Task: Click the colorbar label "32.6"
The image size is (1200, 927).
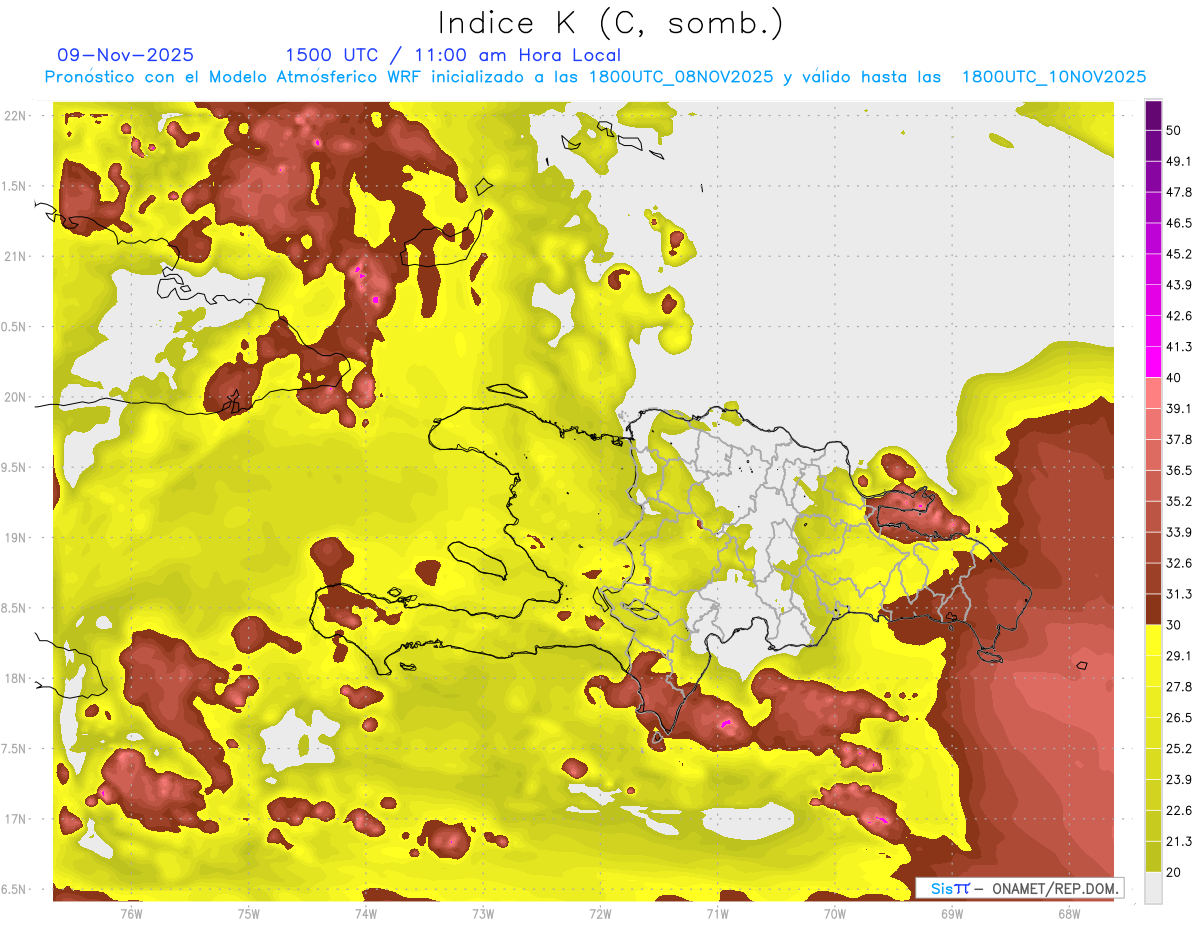Action: click(x=1179, y=563)
